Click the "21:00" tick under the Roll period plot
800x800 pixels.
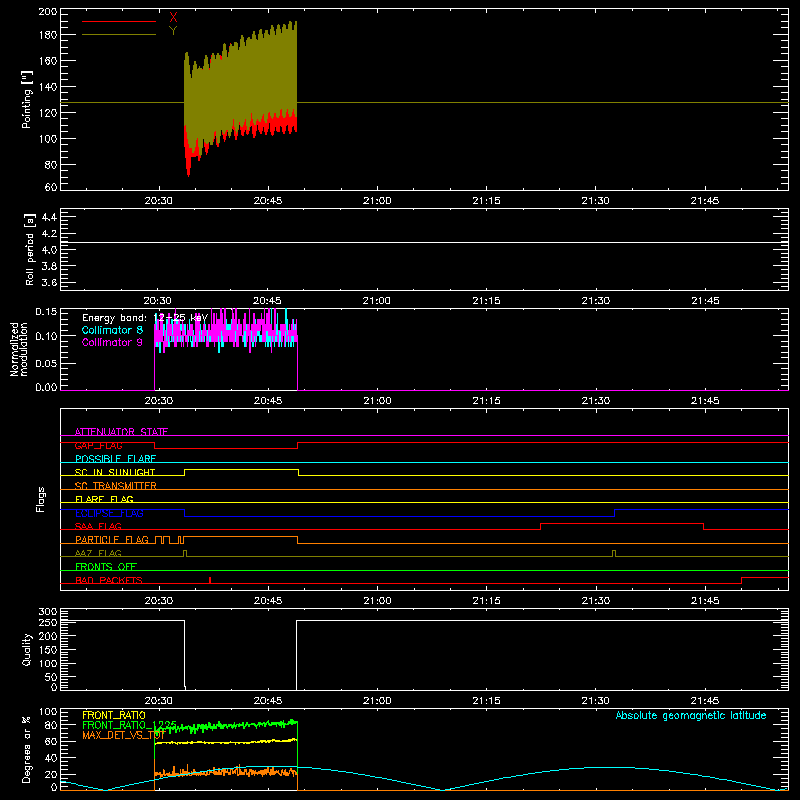377,301
